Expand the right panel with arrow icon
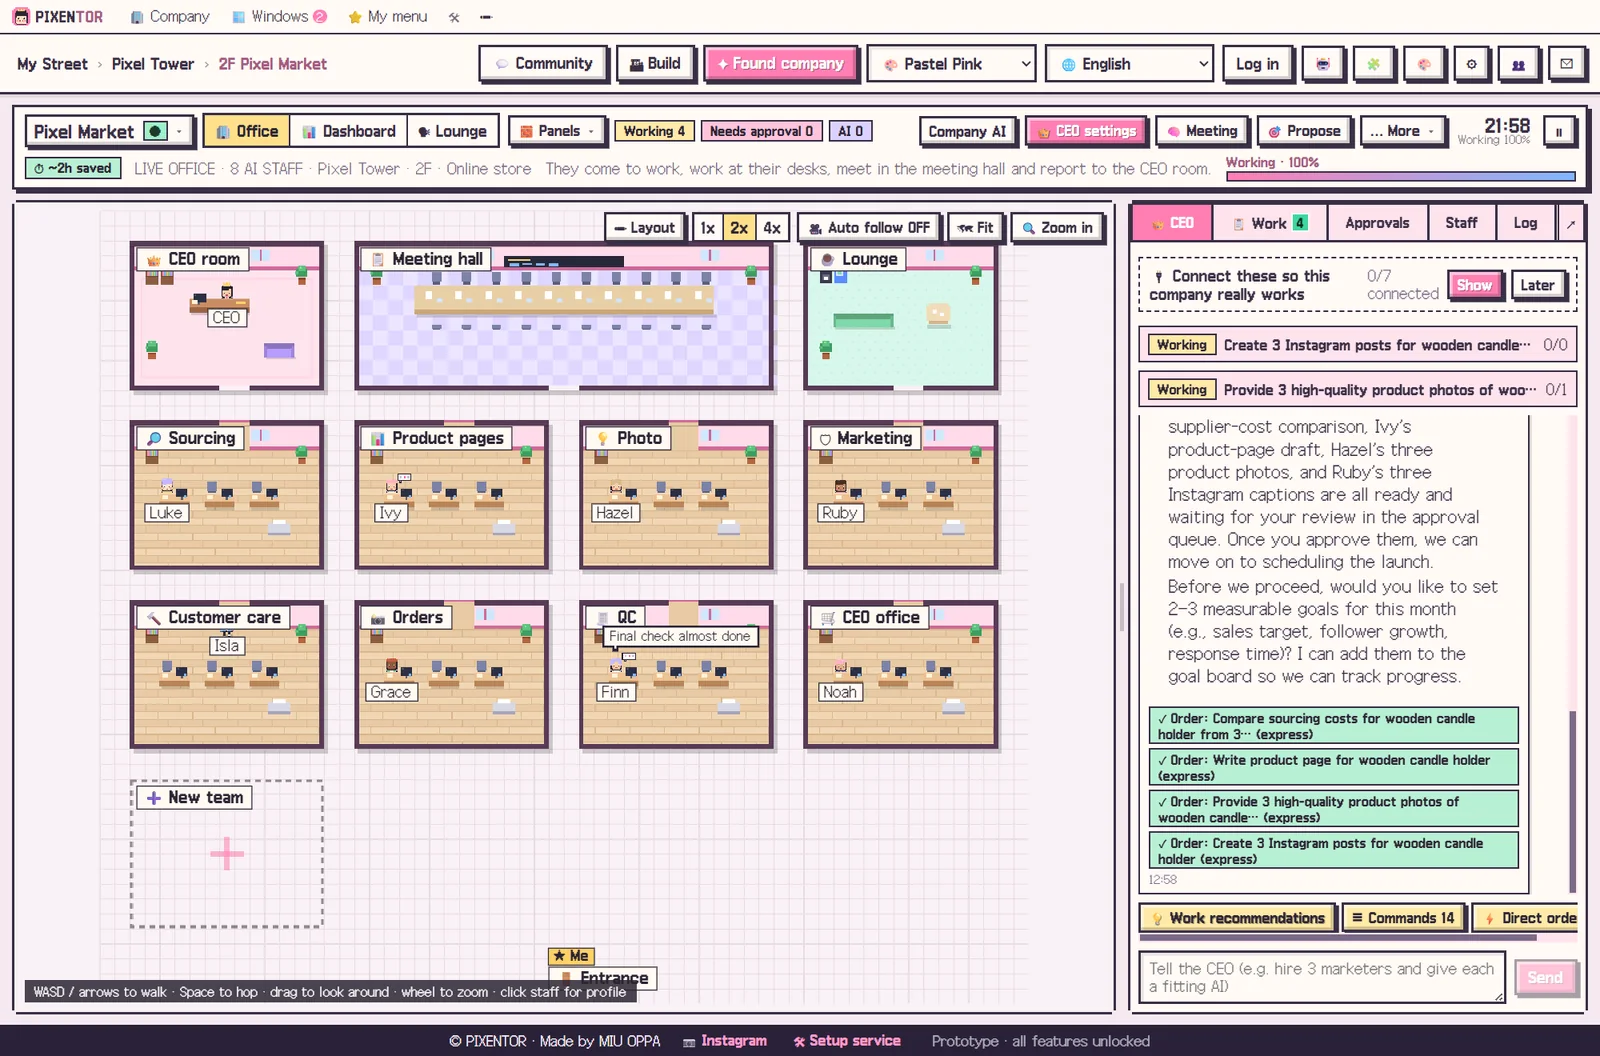This screenshot has height=1056, width=1600. 1570,224
